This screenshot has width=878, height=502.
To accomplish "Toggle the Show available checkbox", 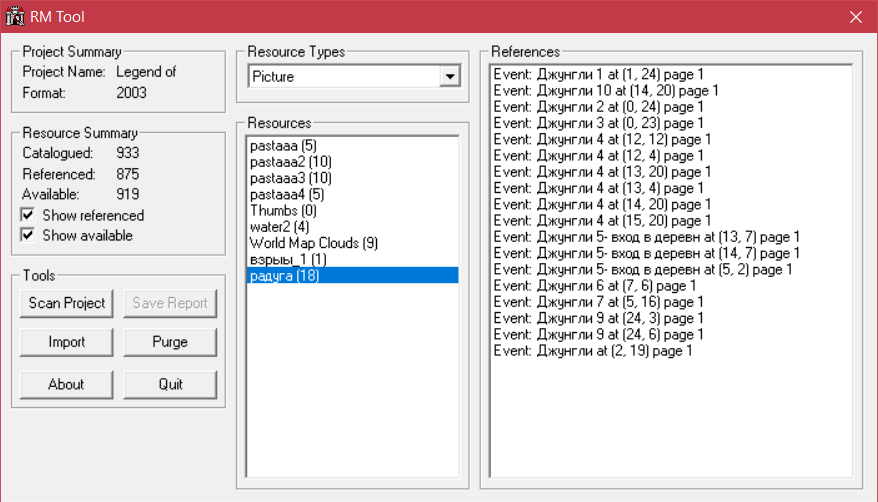I will click(x=29, y=236).
